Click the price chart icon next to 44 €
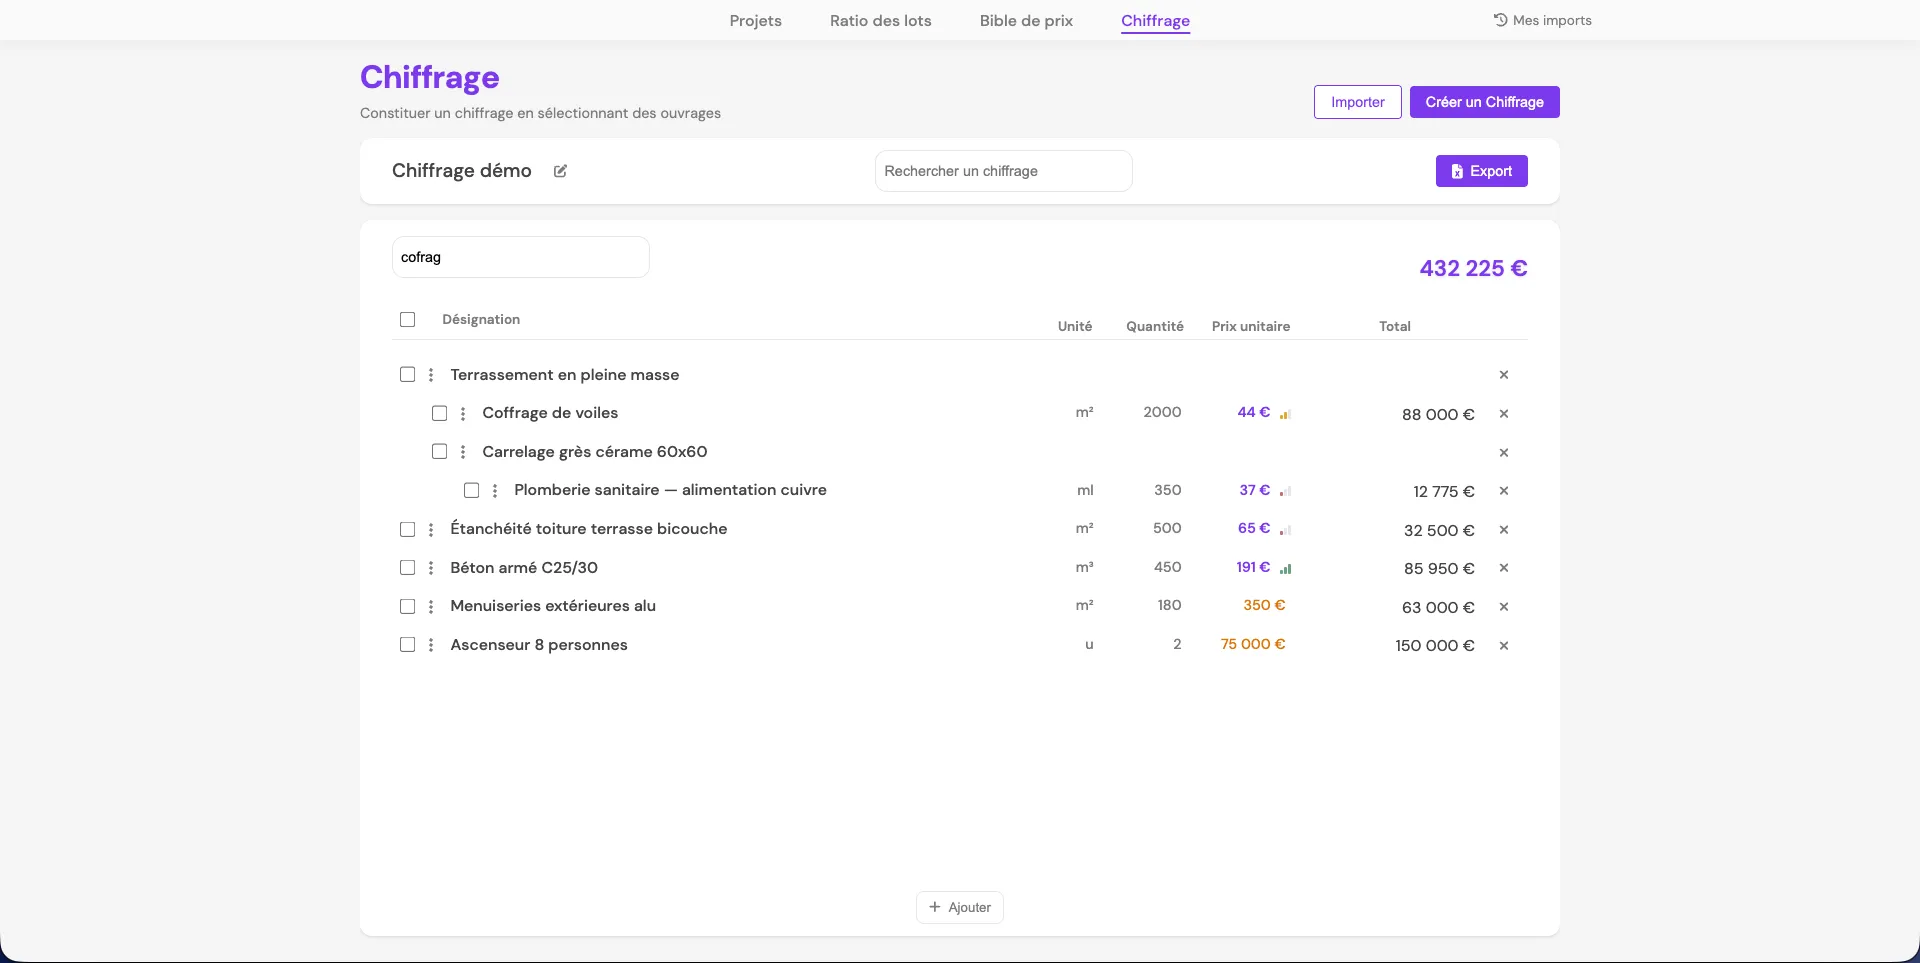Viewport: 1920px width, 963px height. click(x=1285, y=414)
